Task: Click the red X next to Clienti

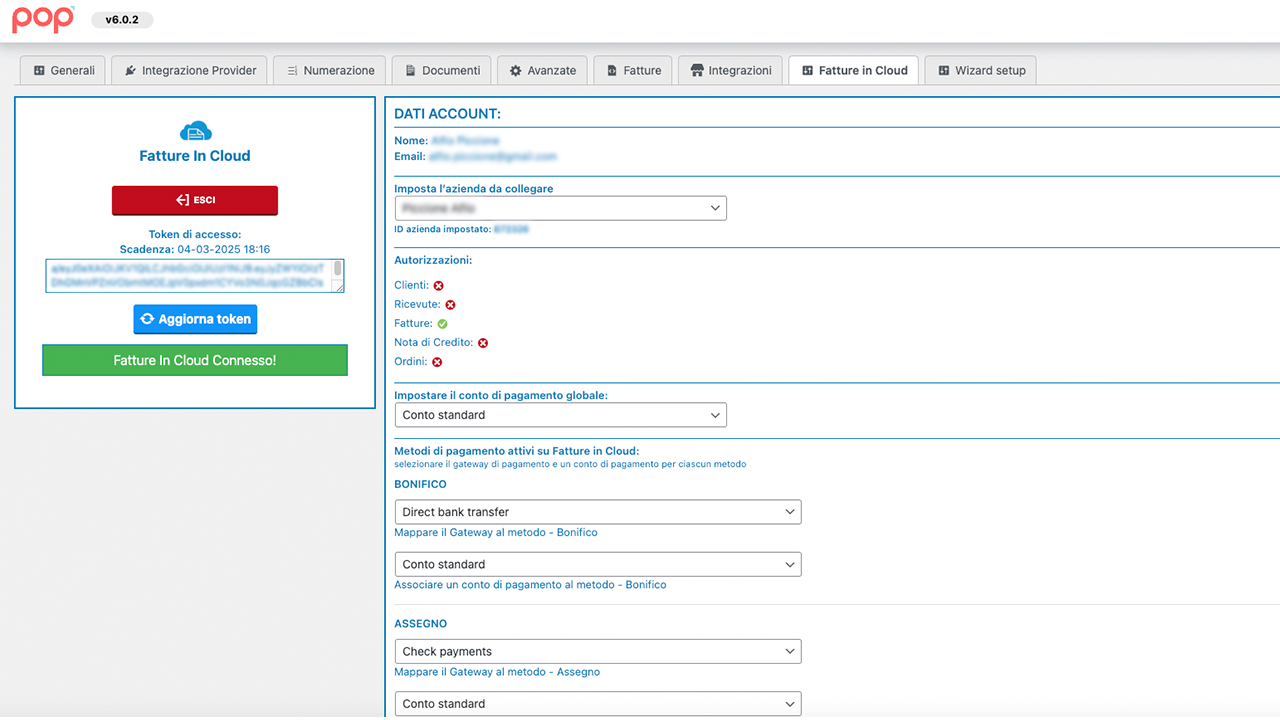Action: pos(438,286)
